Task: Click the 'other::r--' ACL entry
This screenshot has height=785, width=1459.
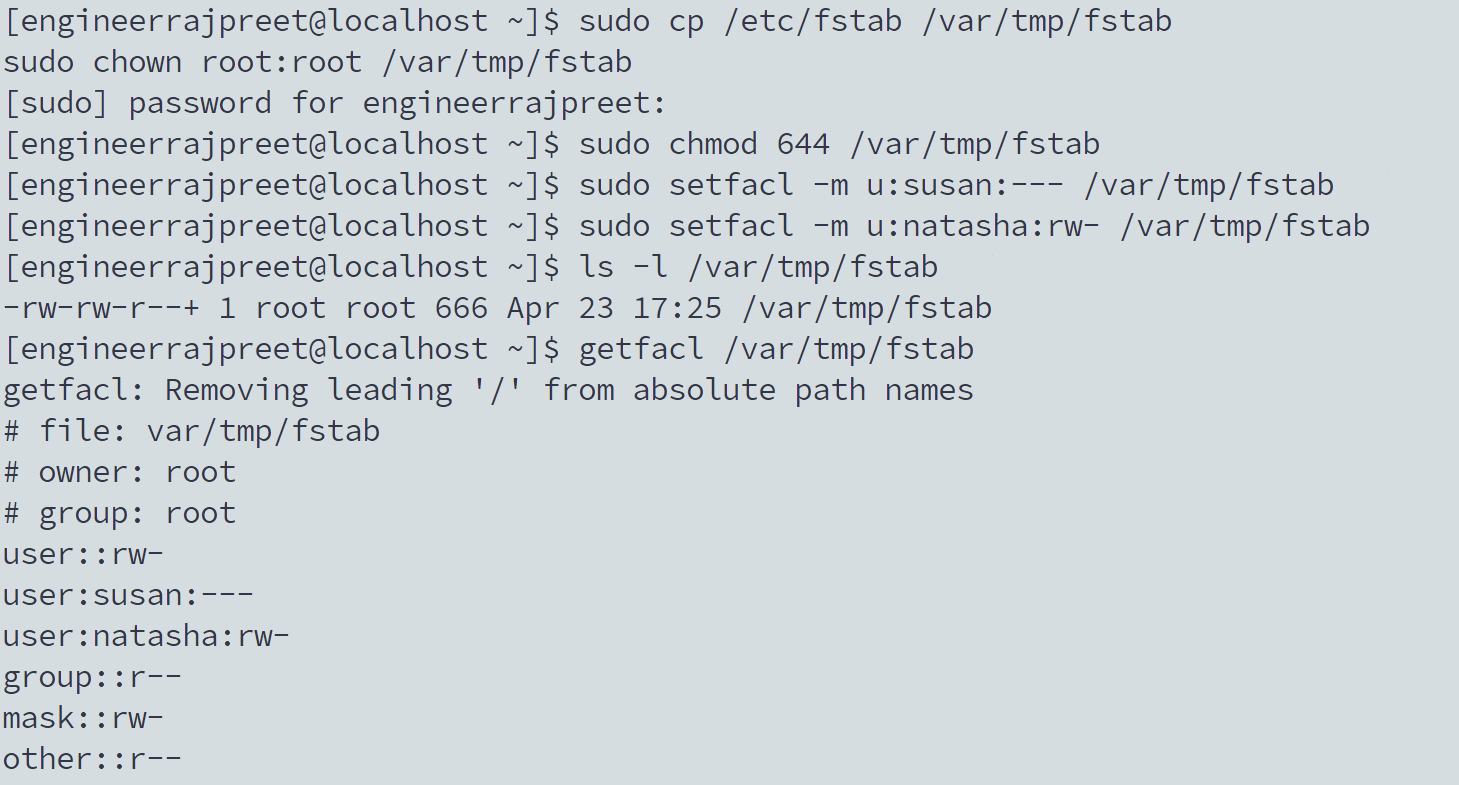Action: (93, 759)
